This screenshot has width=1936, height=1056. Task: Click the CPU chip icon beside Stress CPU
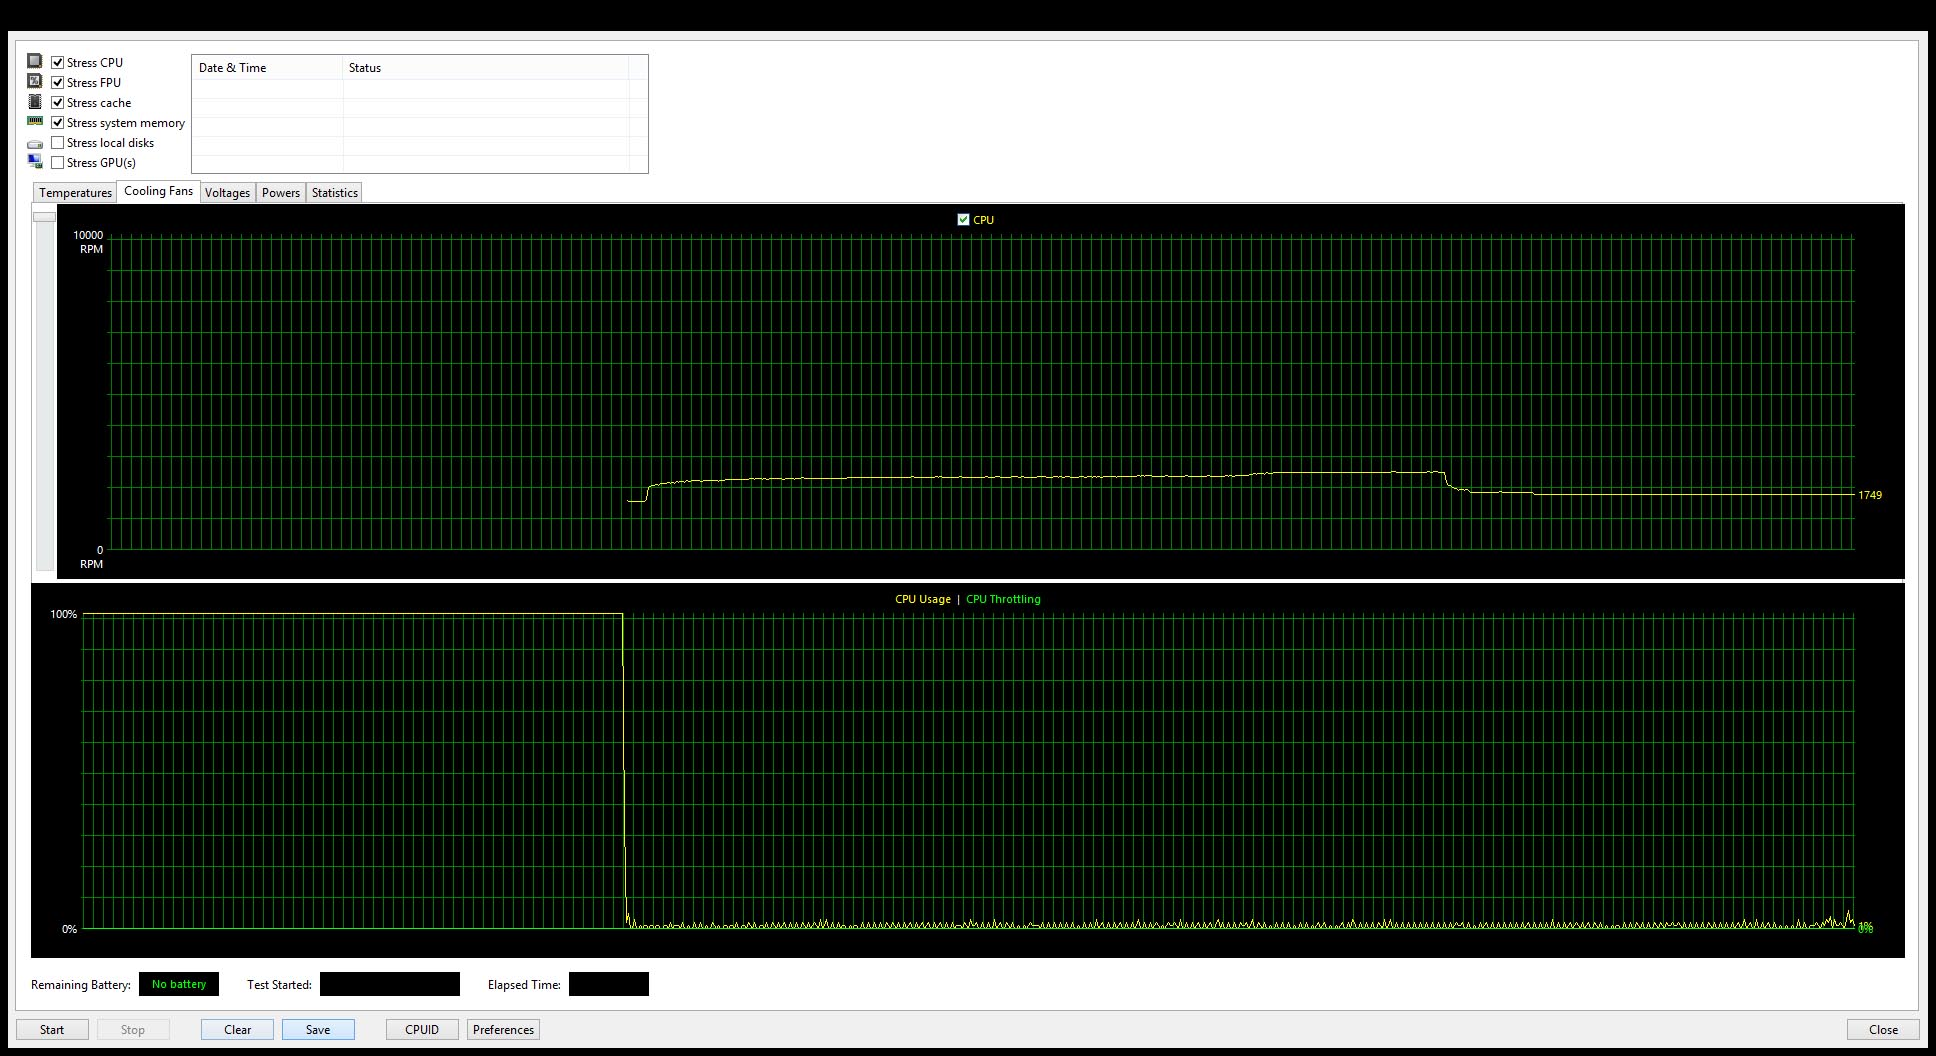tap(35, 61)
